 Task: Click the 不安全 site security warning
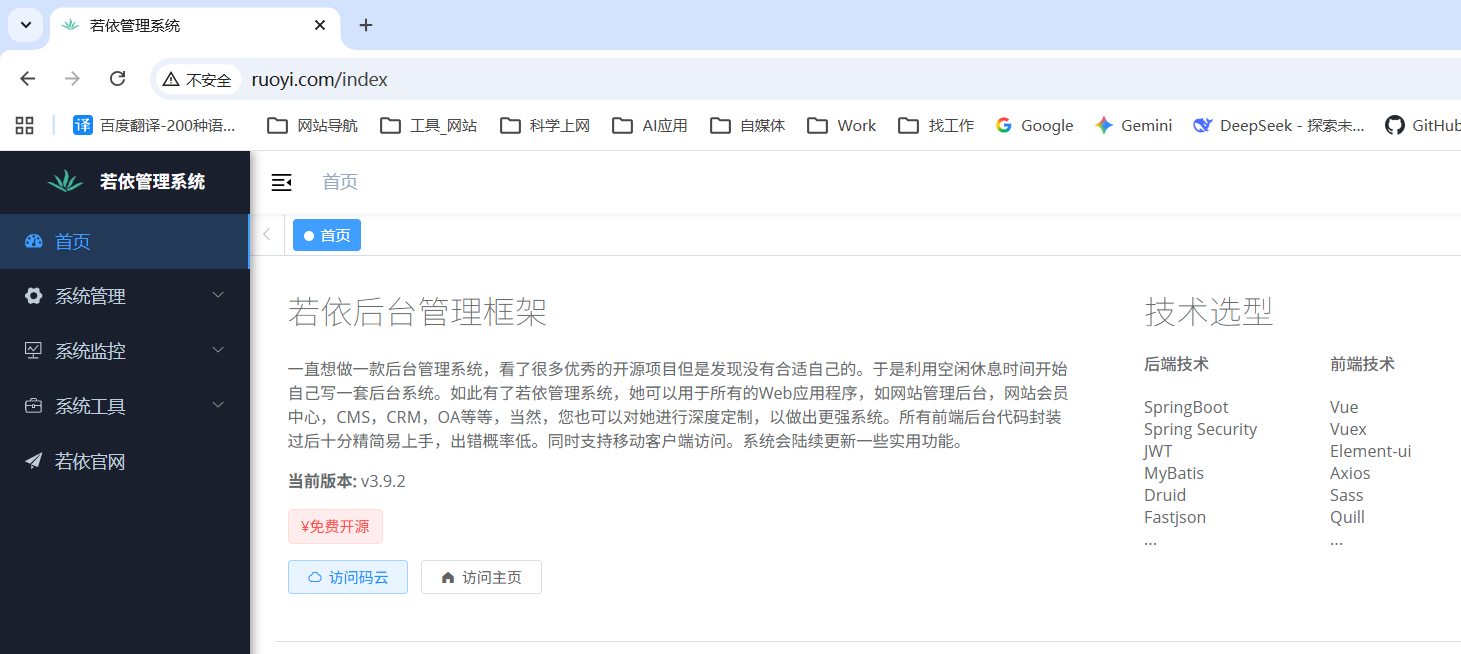[198, 80]
